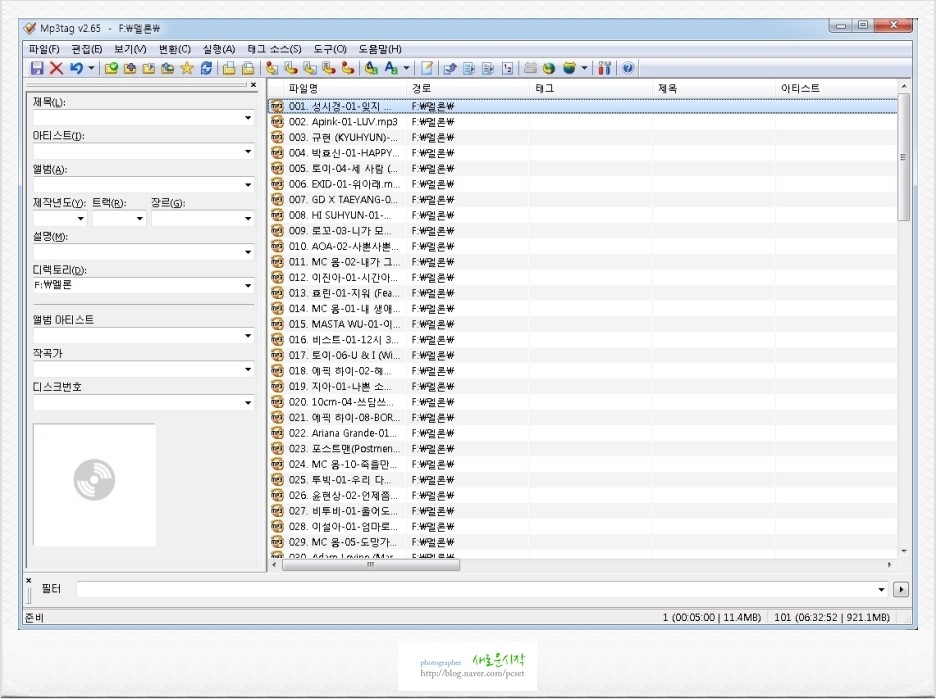The height and width of the screenshot is (699, 936).
Task: Open the 파일(F) menu
Action: click(44, 49)
